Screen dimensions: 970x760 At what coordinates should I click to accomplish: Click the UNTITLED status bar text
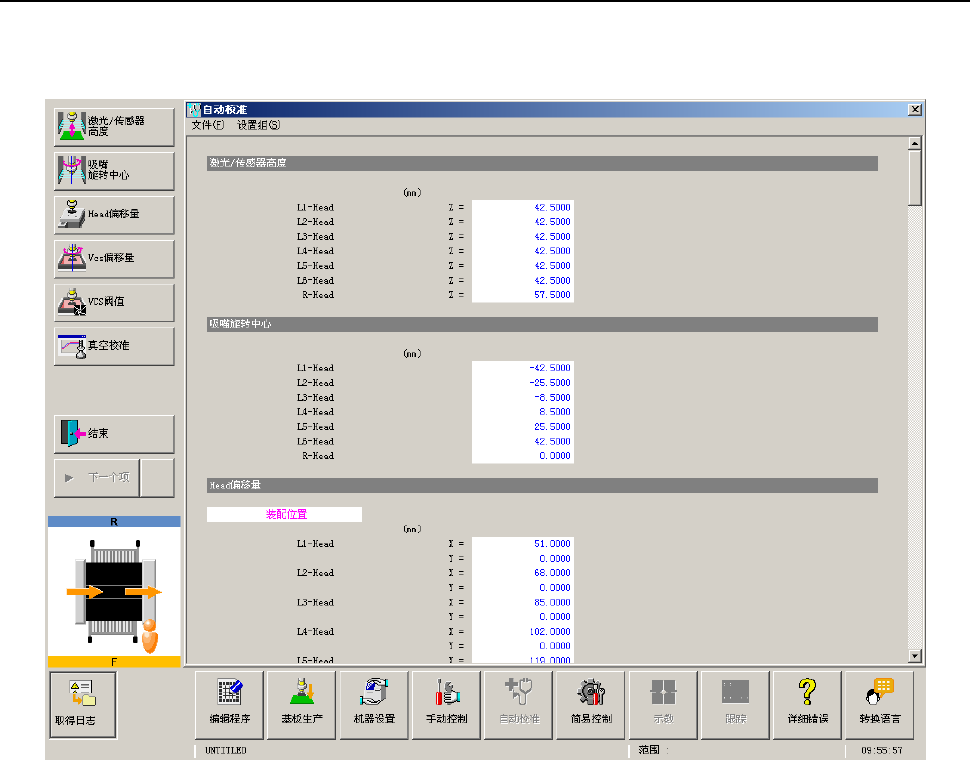226,750
